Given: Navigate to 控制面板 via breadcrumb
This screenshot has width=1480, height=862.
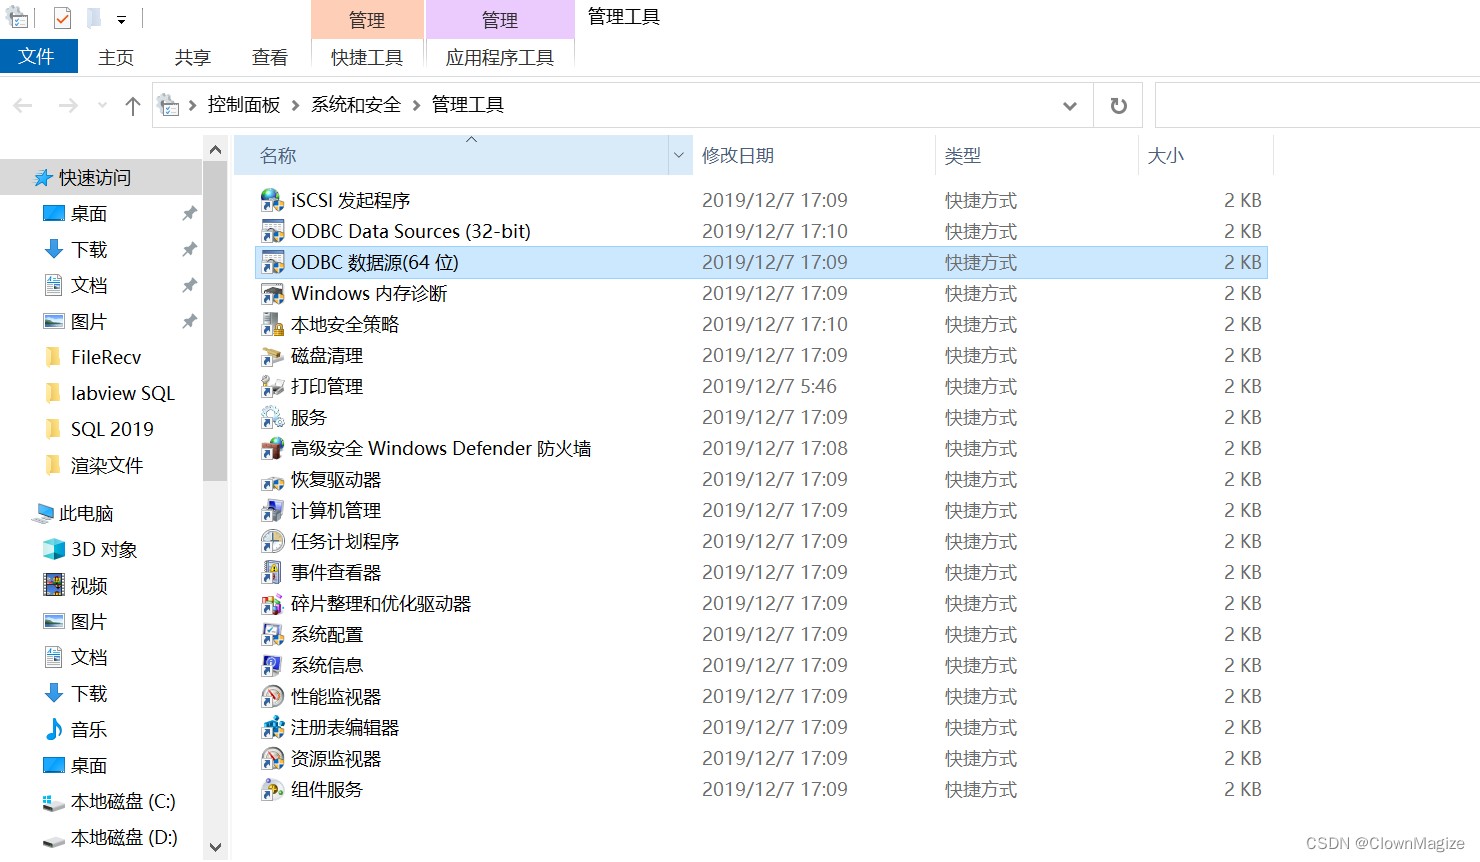Looking at the screenshot, I should [244, 104].
